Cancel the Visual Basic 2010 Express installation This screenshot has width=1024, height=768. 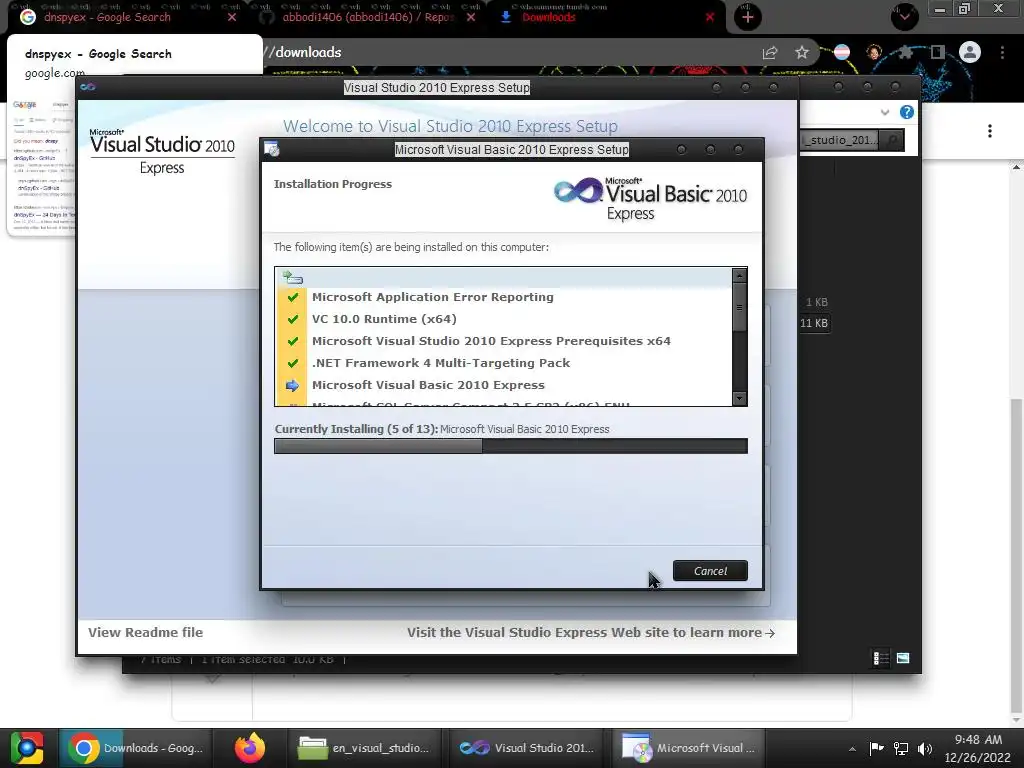710,571
